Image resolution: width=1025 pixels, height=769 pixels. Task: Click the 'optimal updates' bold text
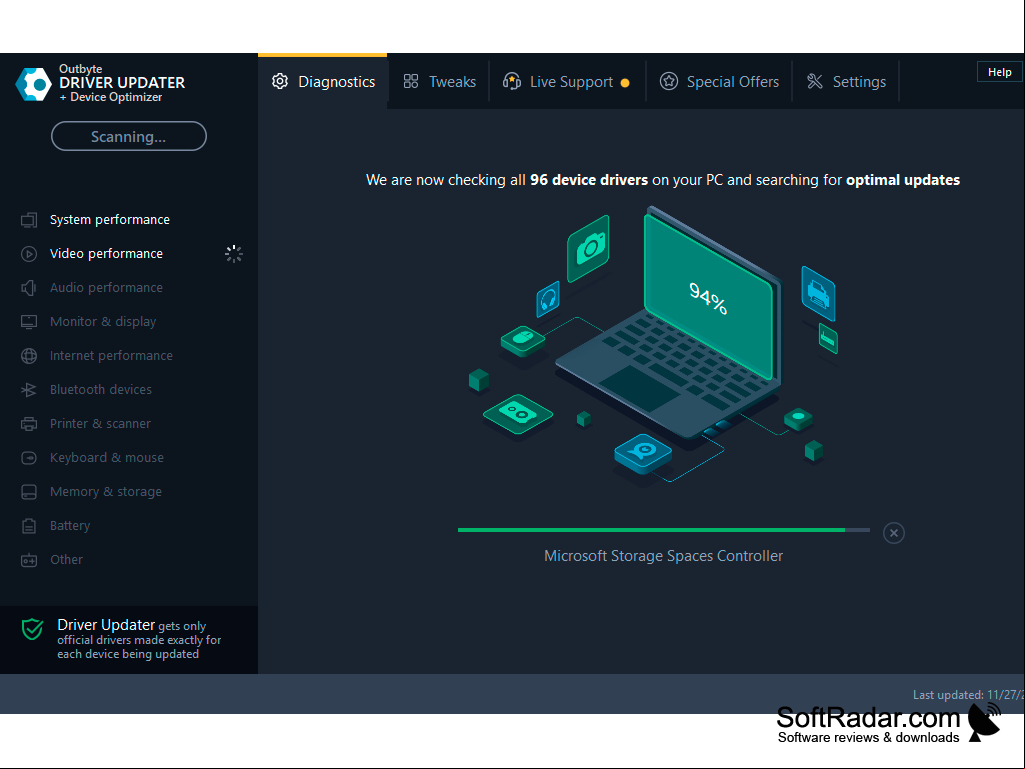click(x=903, y=180)
